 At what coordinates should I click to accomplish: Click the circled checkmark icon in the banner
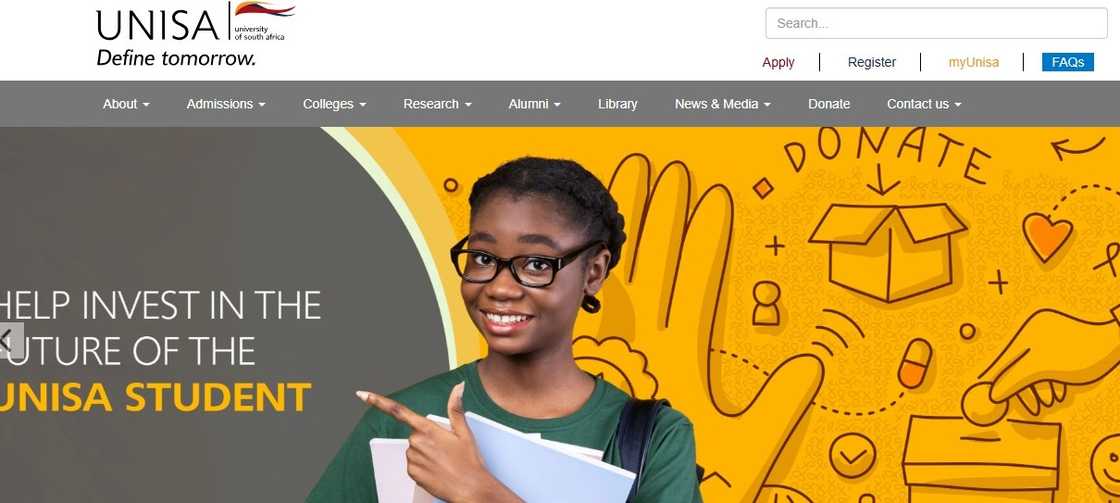click(852, 456)
